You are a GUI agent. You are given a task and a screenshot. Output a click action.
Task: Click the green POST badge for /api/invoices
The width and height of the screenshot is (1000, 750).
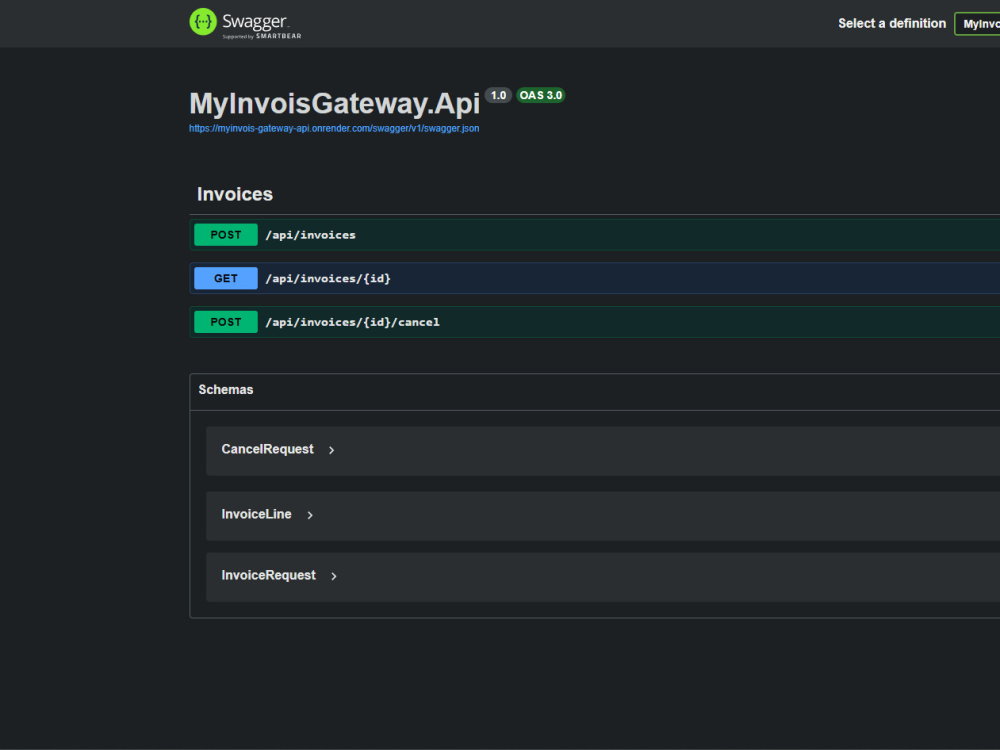pyautogui.click(x=226, y=235)
